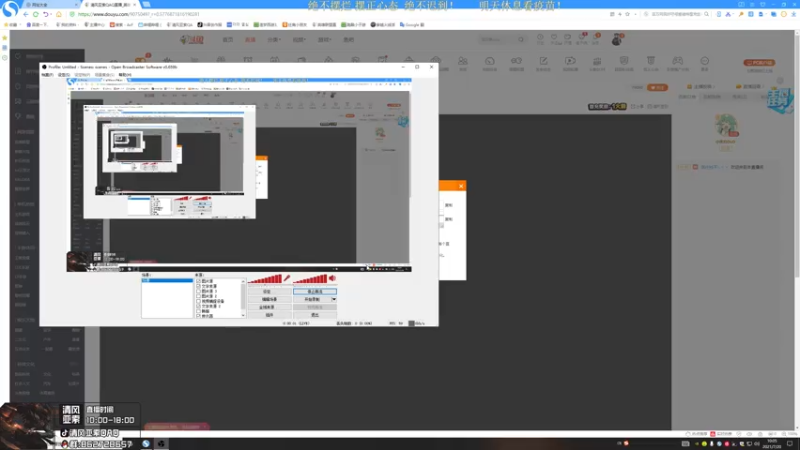The height and width of the screenshot is (450, 800).
Task: Expand the 视频 dropdown in the Douyu navigation
Action: (x=299, y=39)
